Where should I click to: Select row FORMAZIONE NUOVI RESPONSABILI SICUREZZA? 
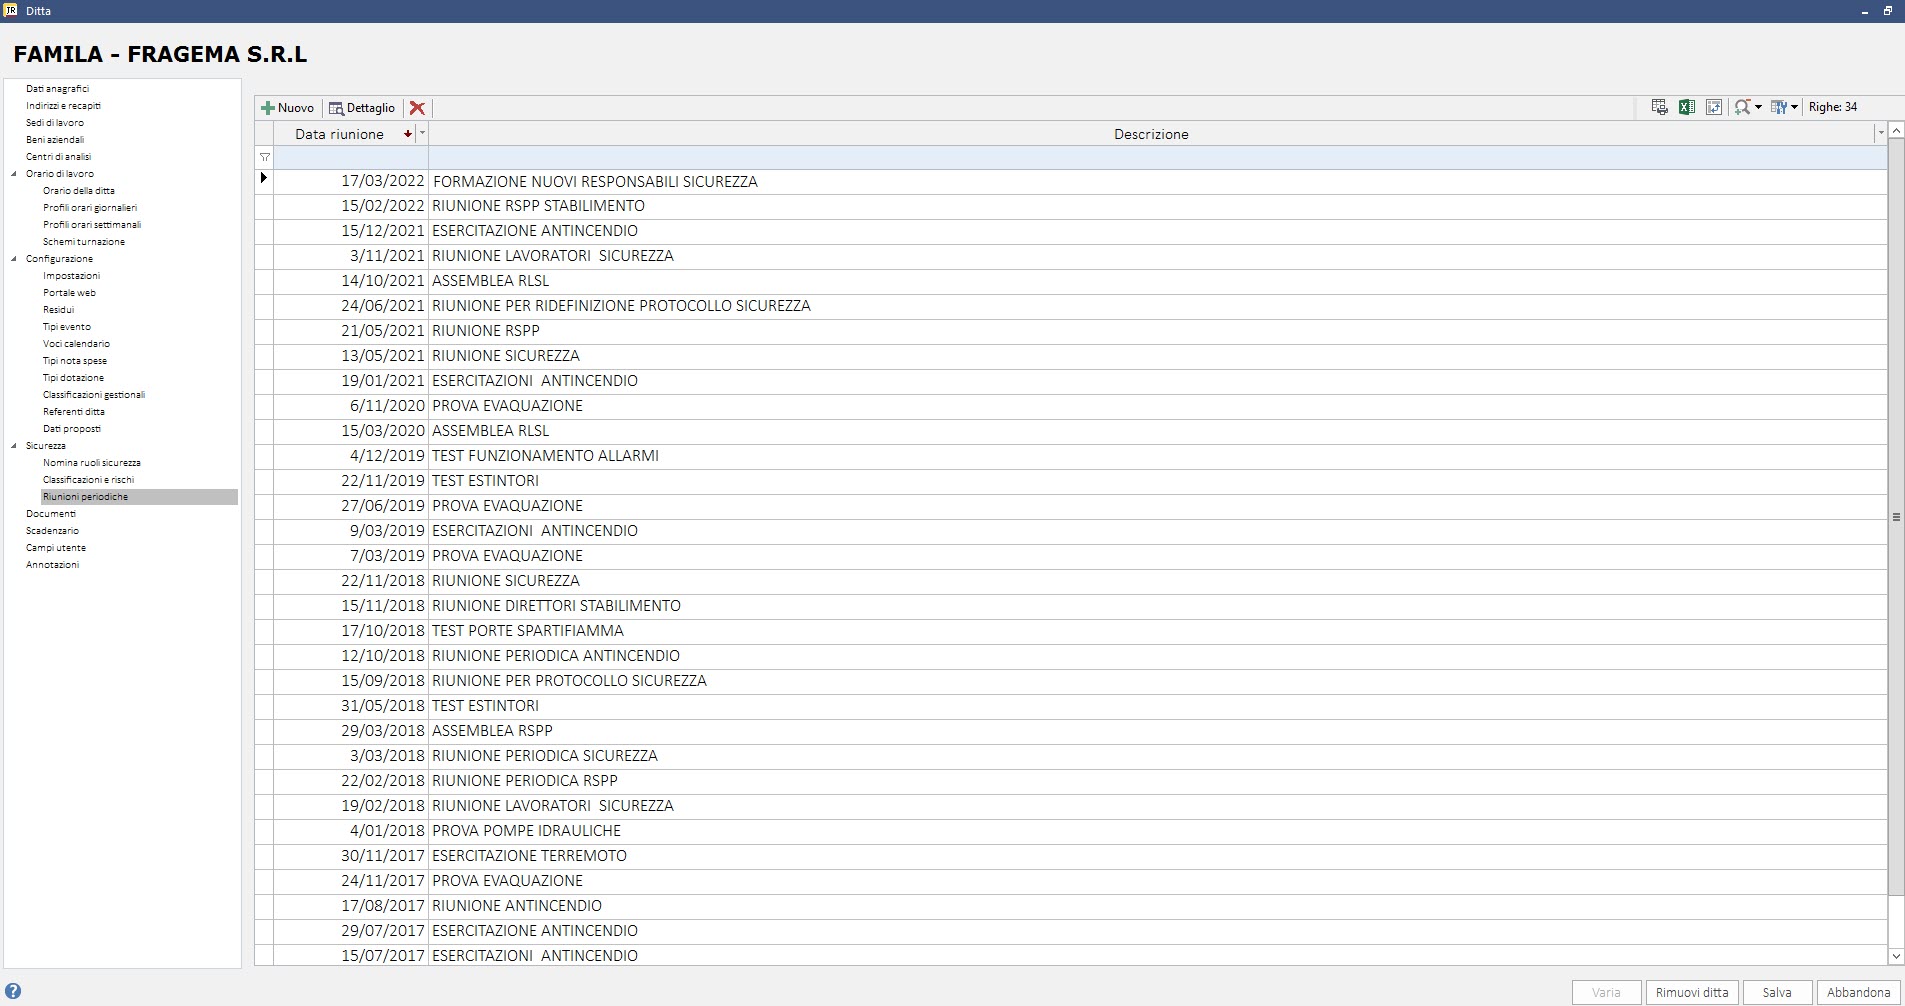point(1071,181)
